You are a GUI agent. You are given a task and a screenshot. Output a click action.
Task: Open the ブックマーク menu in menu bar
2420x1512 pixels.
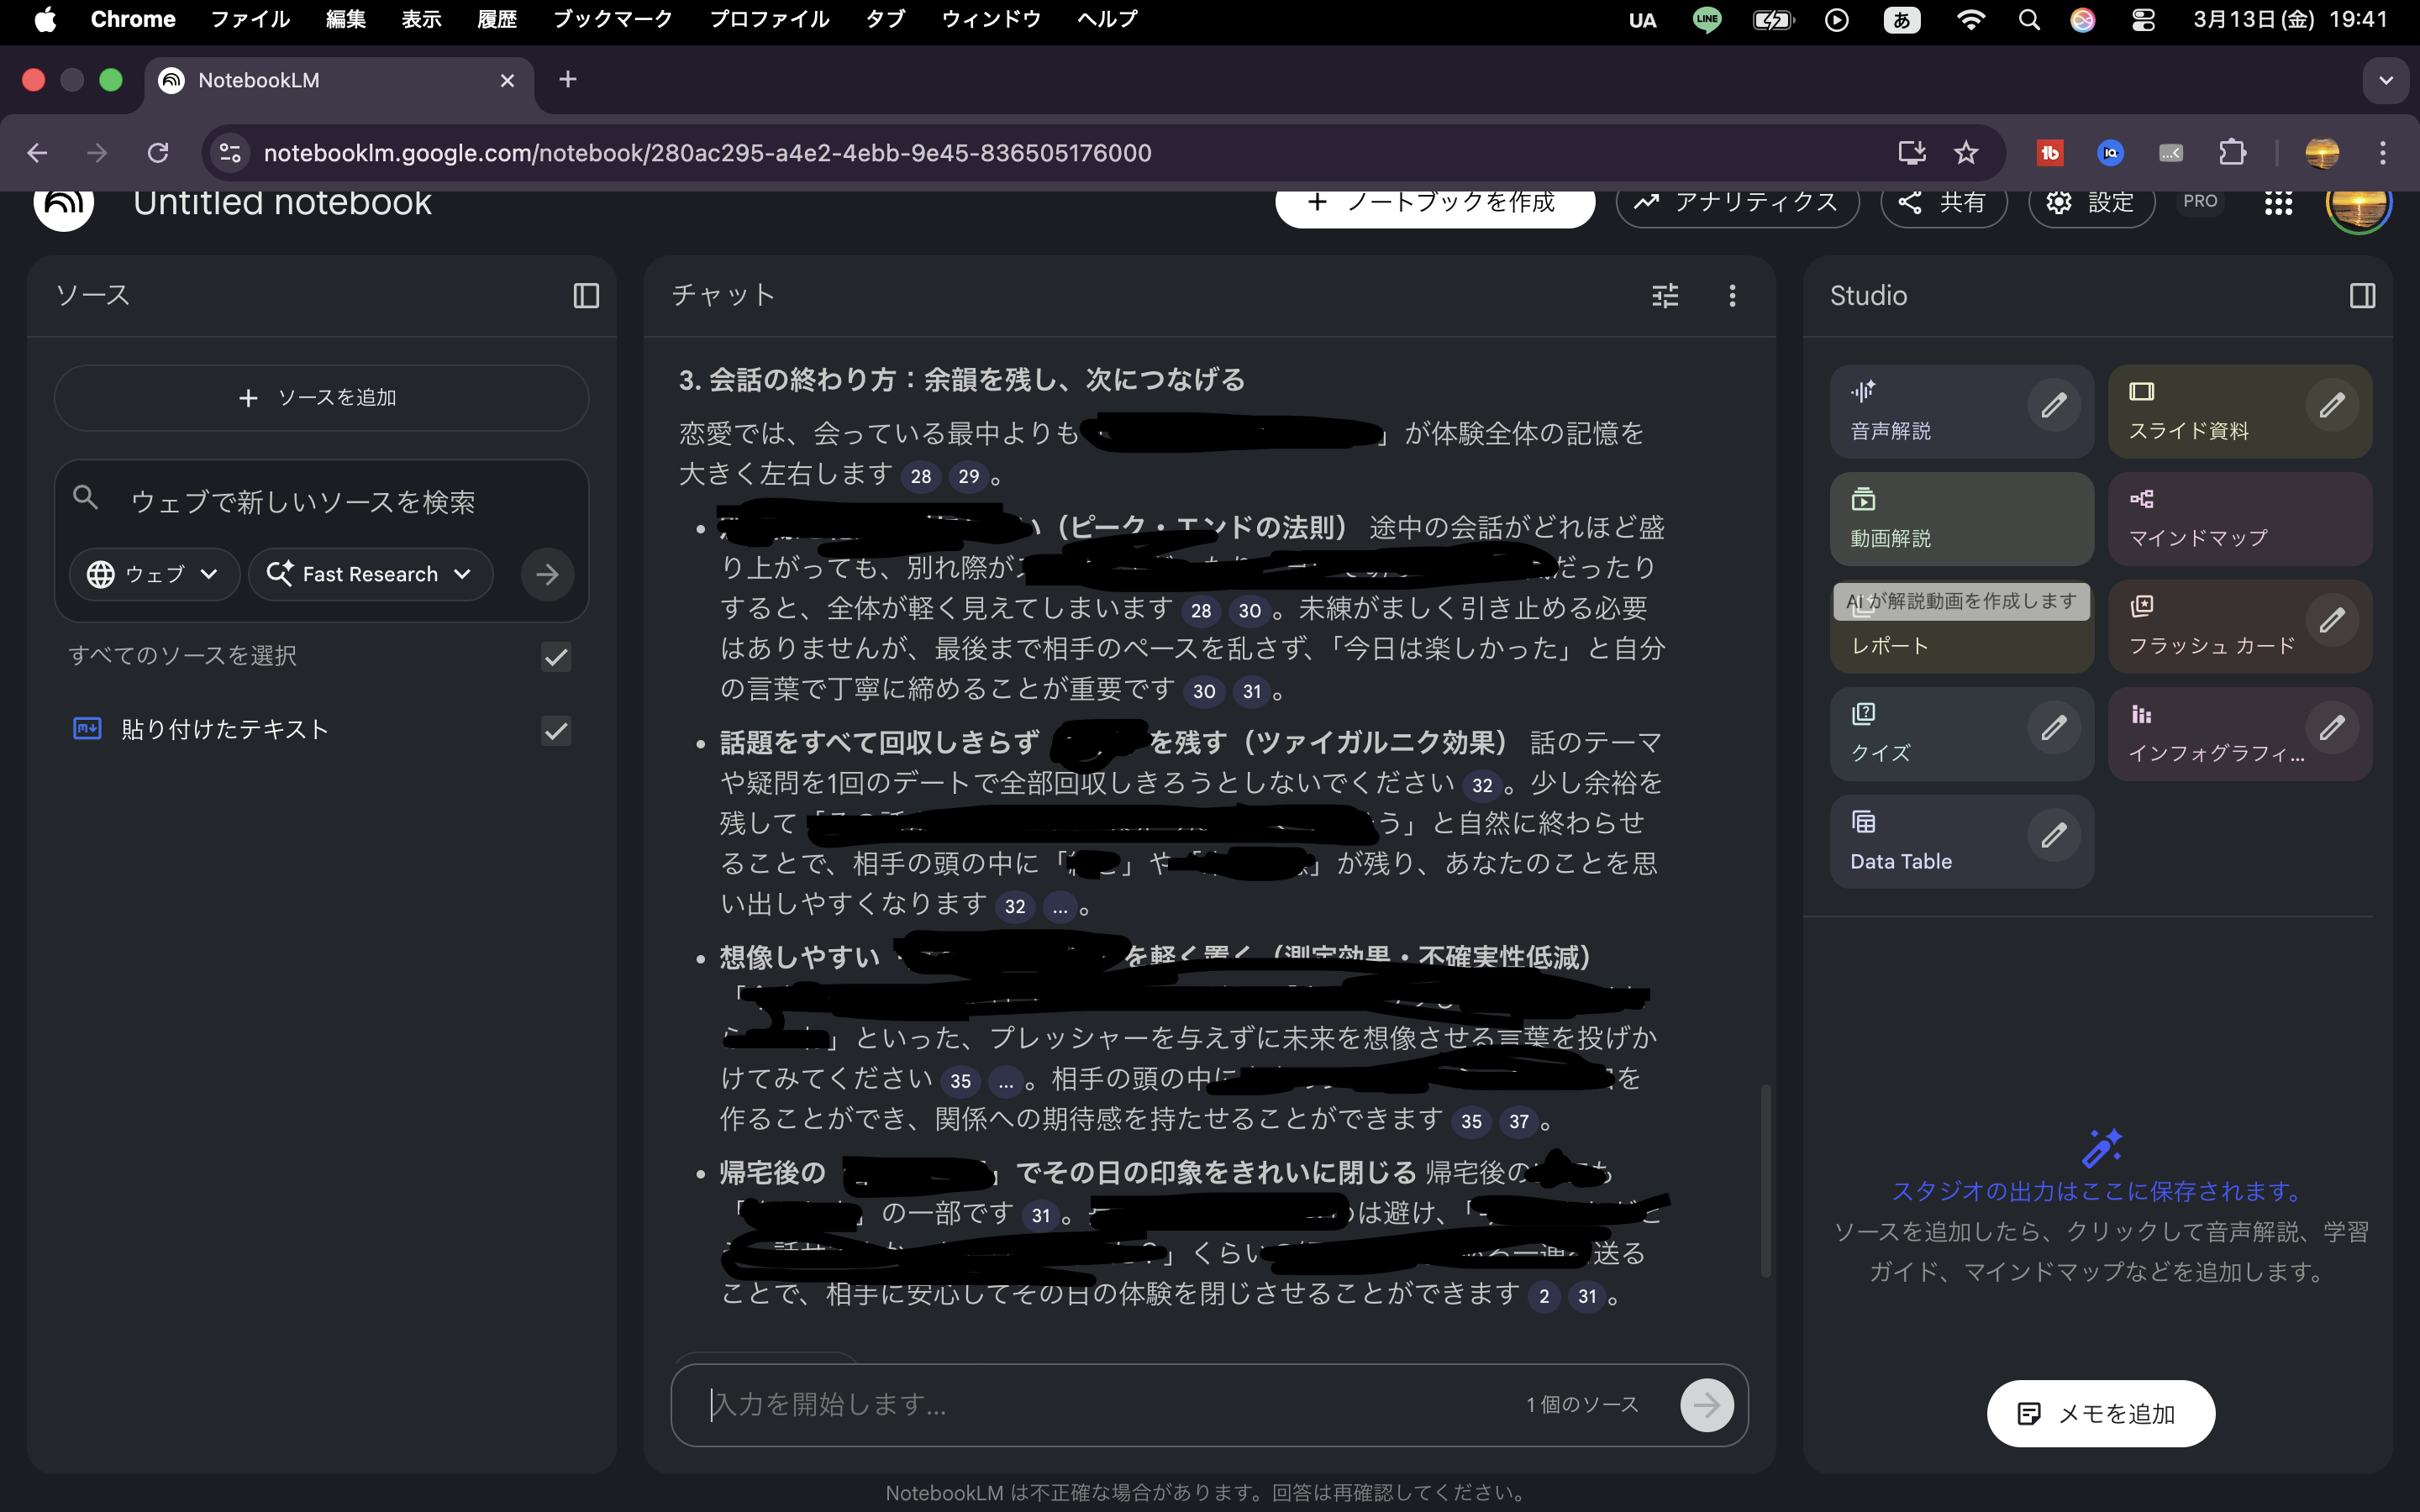click(612, 19)
